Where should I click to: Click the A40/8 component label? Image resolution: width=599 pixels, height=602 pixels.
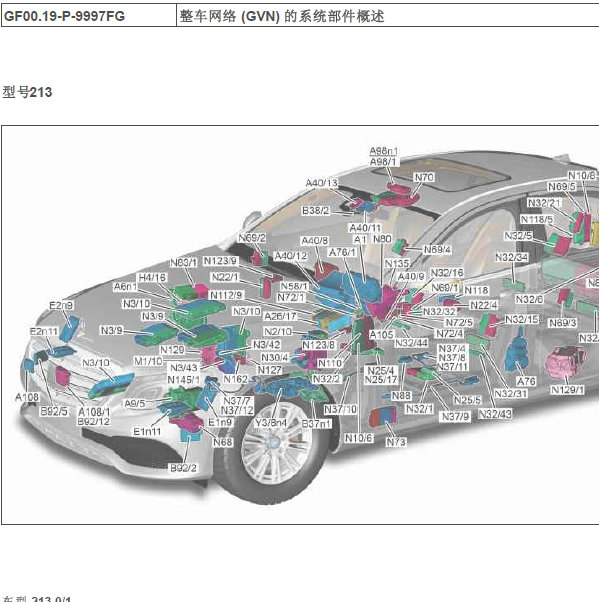(x=314, y=241)
